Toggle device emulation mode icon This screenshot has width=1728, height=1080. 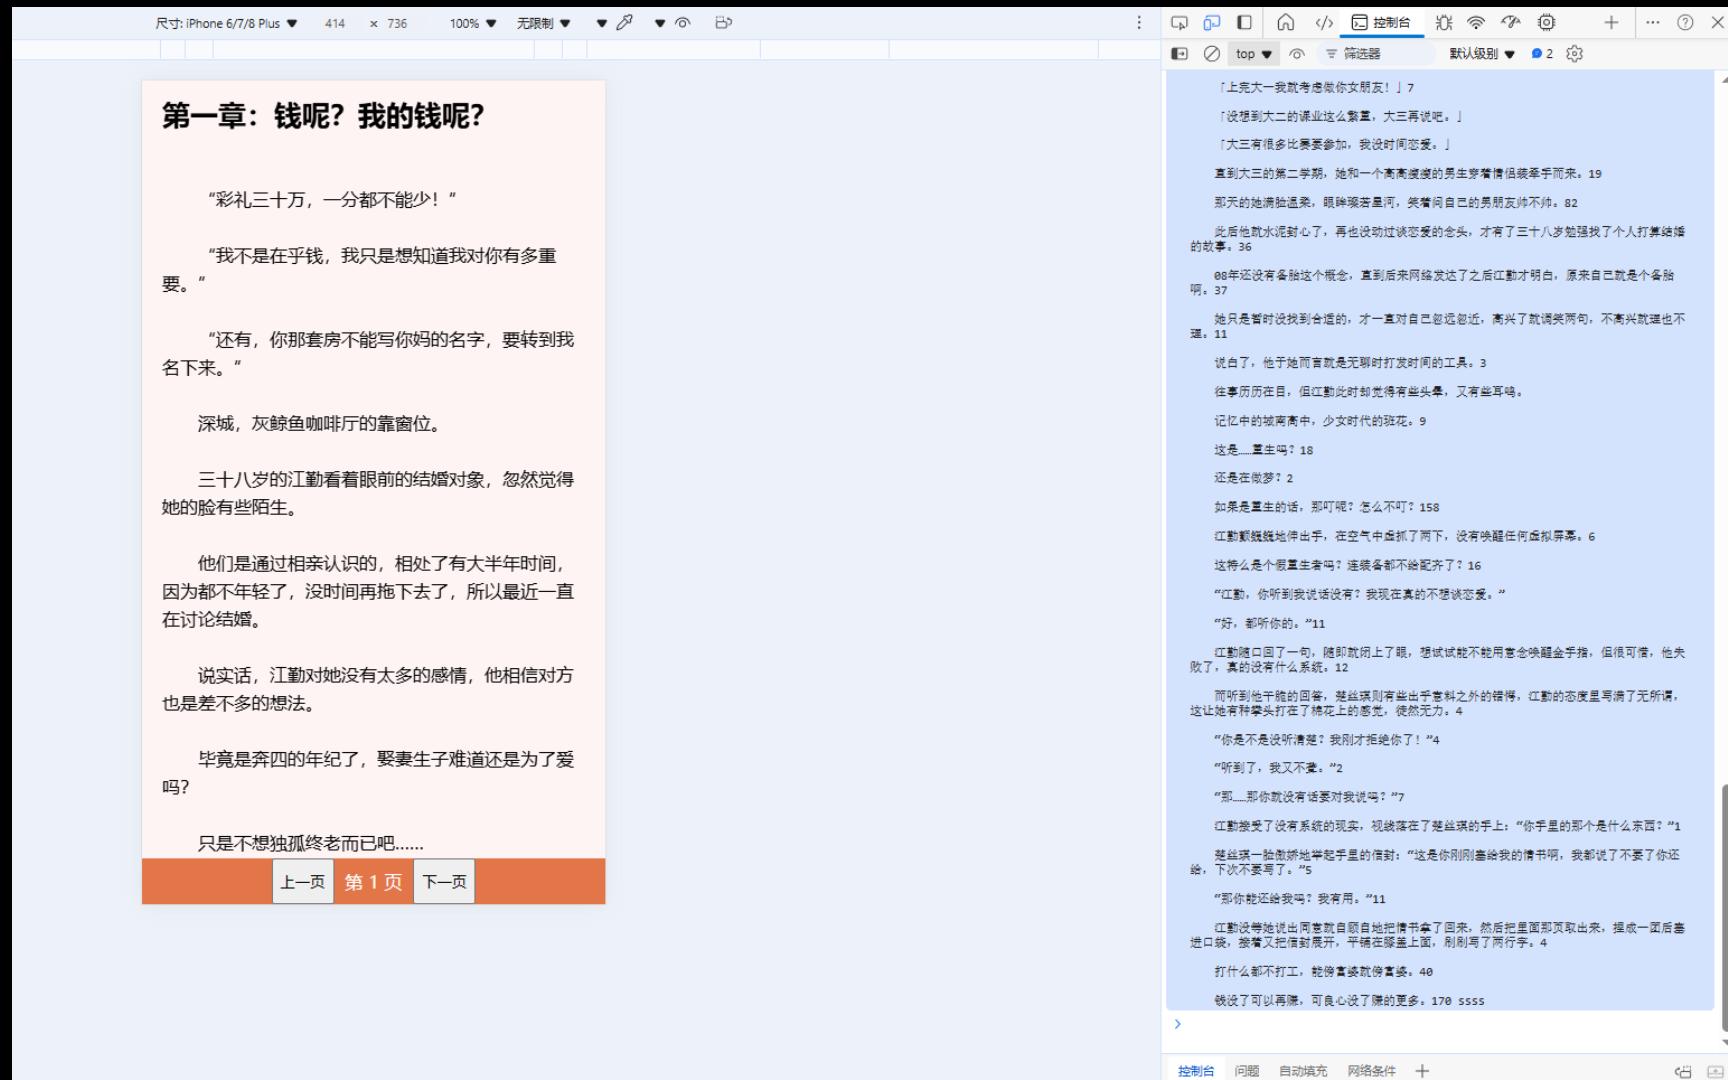[x=1212, y=23]
